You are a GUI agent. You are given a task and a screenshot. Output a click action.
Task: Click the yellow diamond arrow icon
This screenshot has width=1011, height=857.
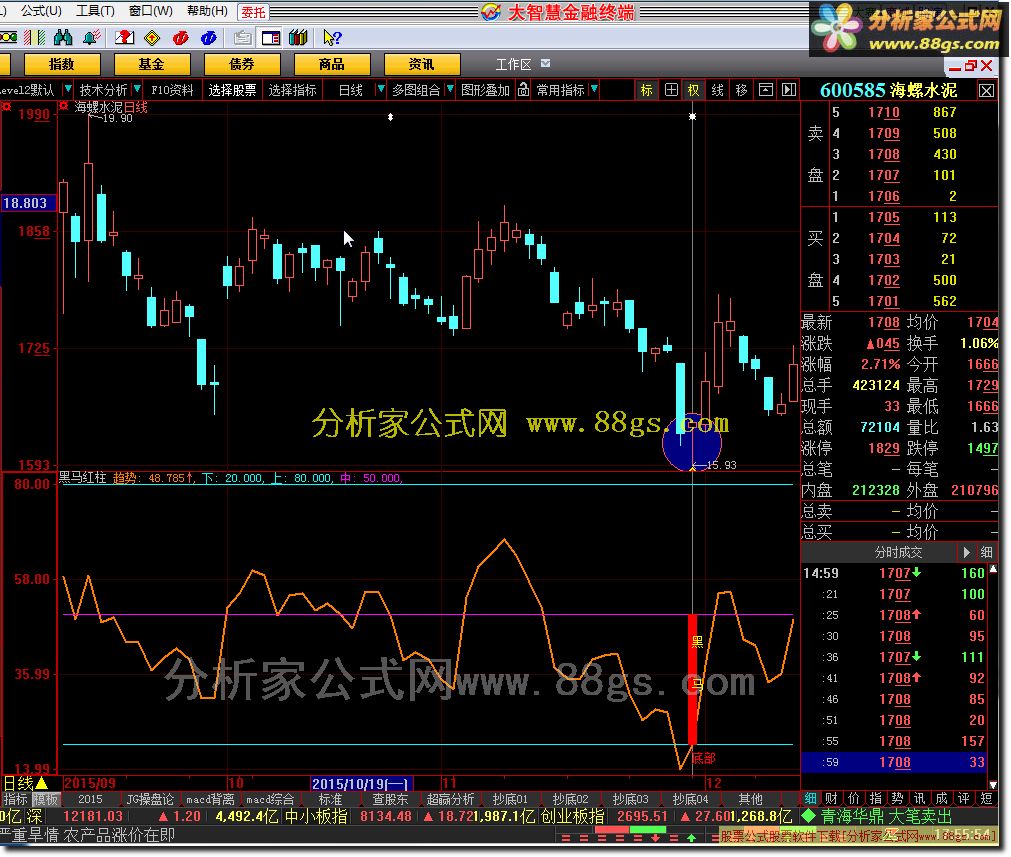point(152,38)
